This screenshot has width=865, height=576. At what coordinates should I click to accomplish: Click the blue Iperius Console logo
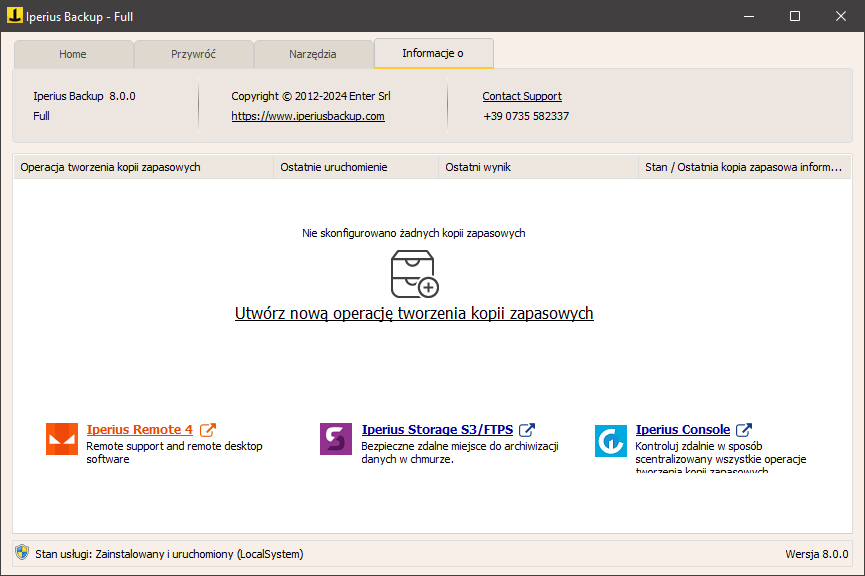pos(611,441)
